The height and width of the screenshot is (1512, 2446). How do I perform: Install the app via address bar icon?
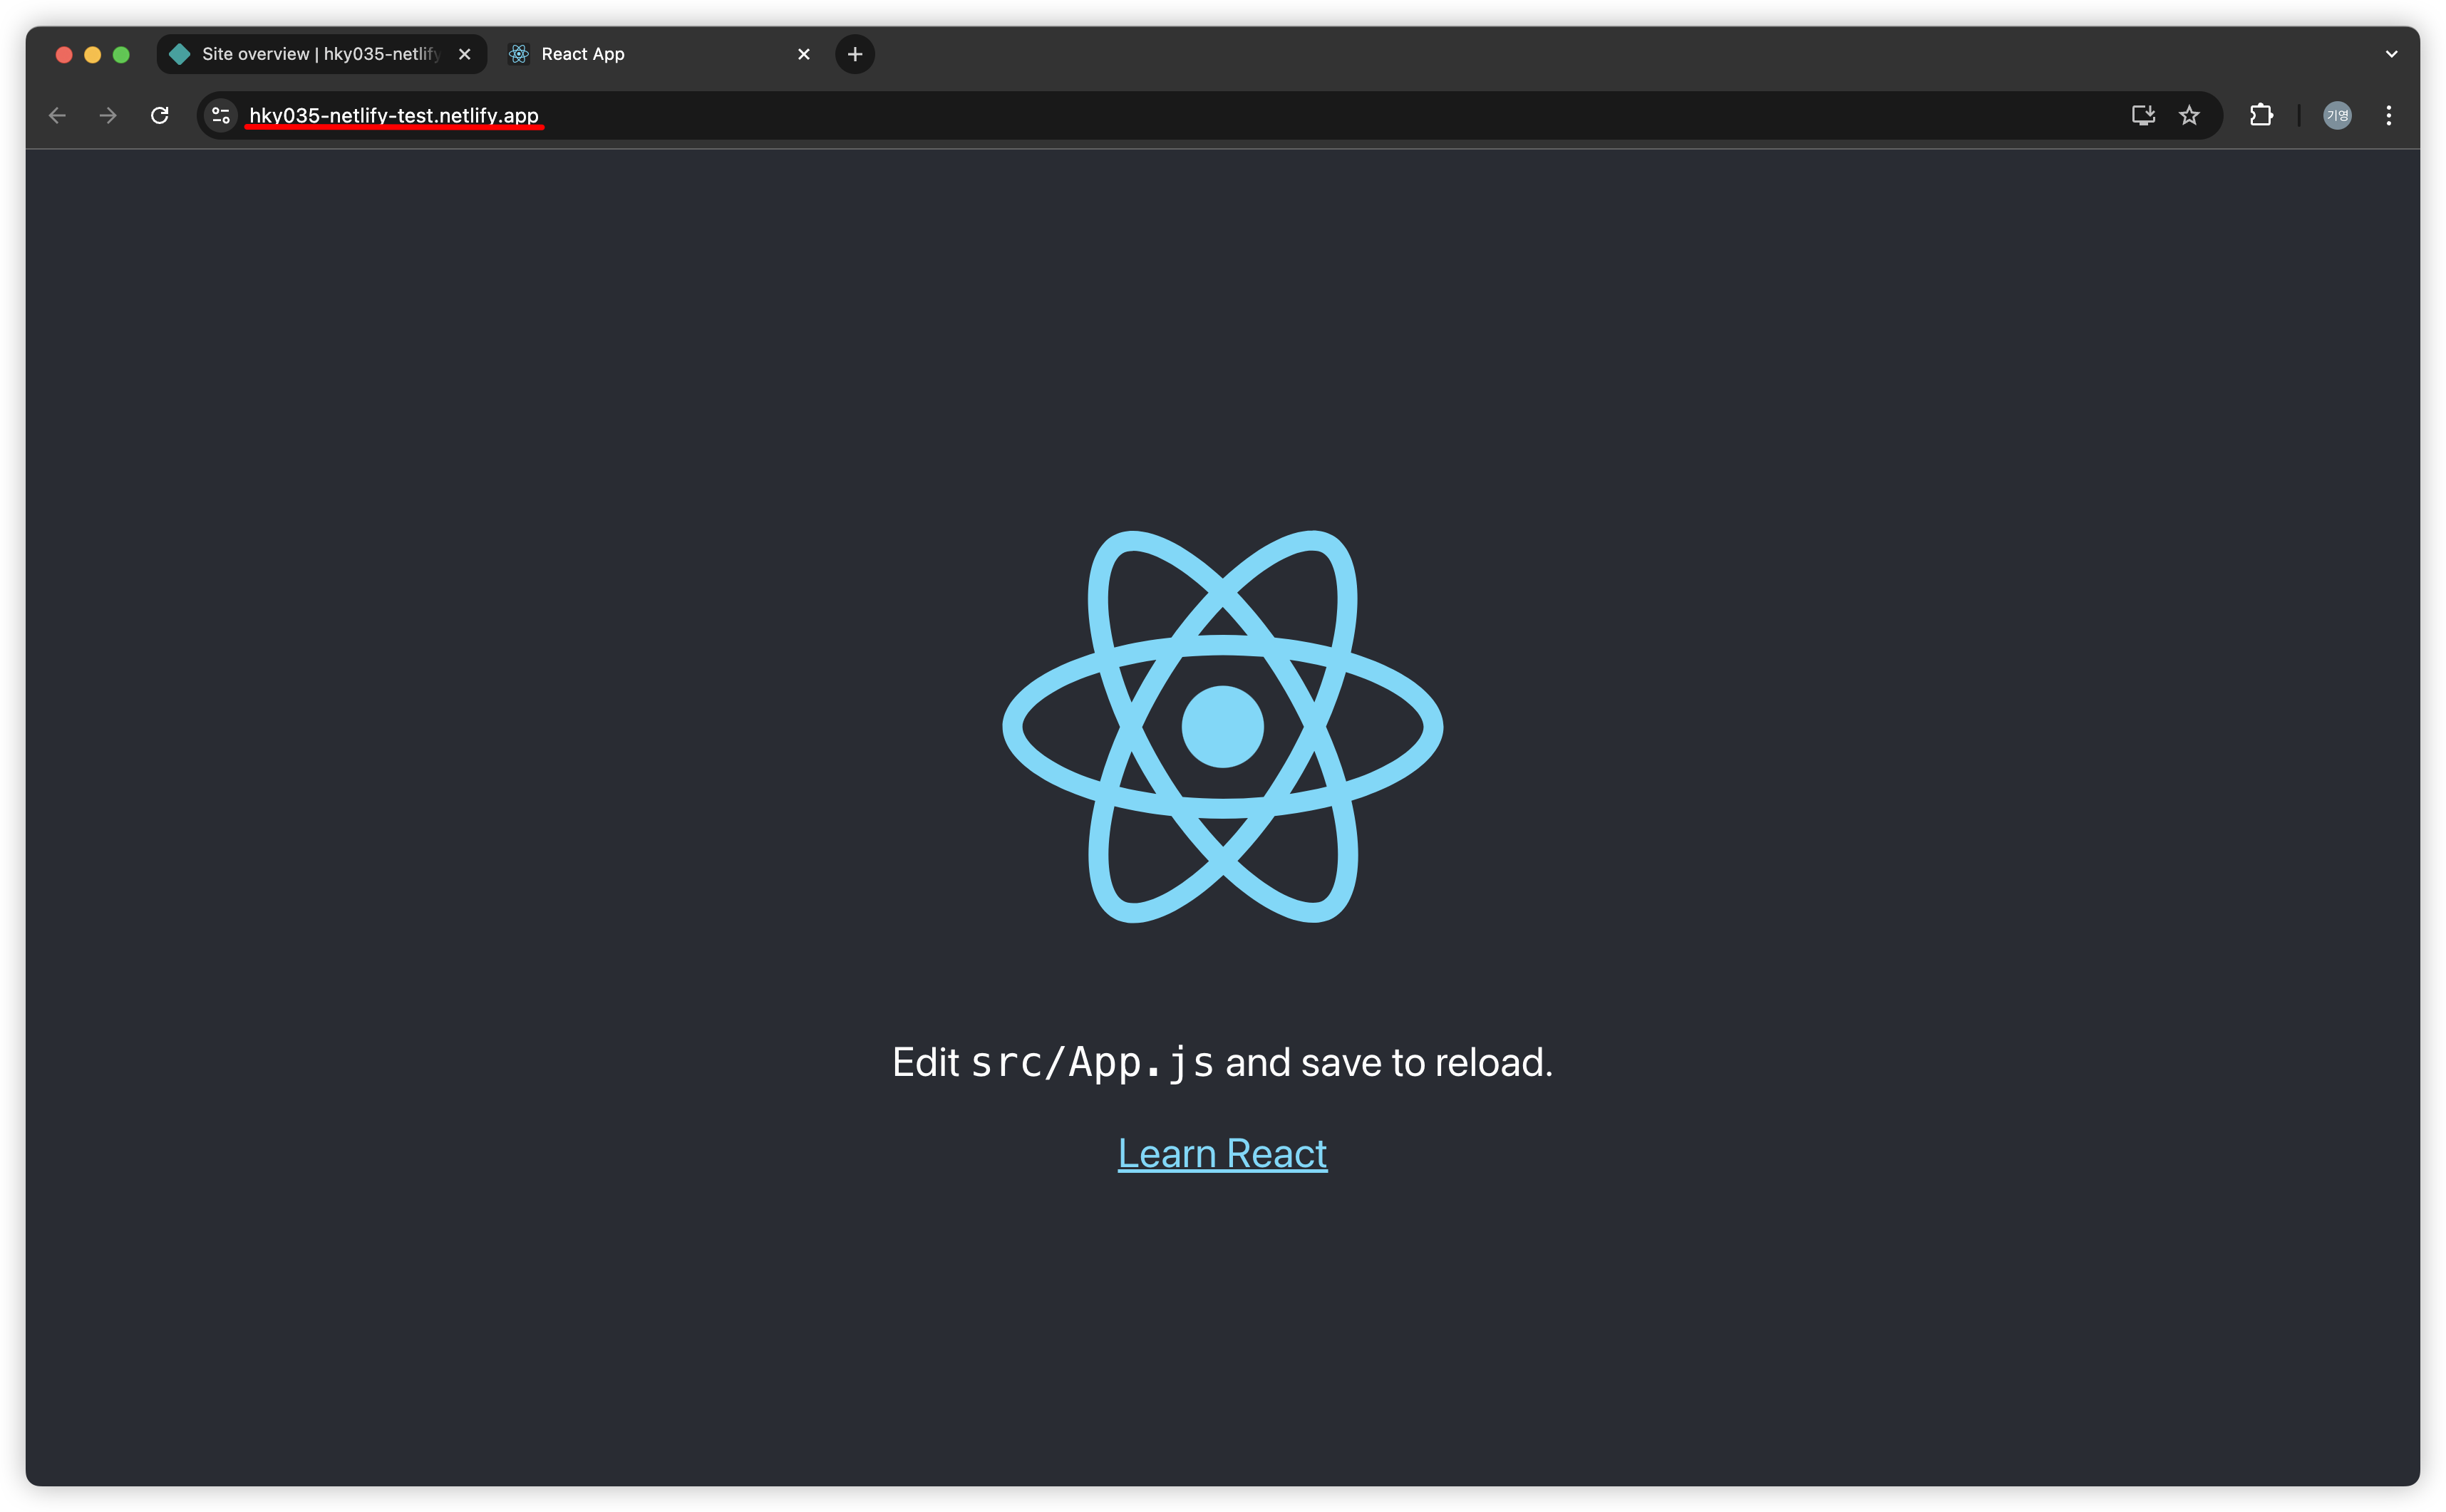[2143, 116]
